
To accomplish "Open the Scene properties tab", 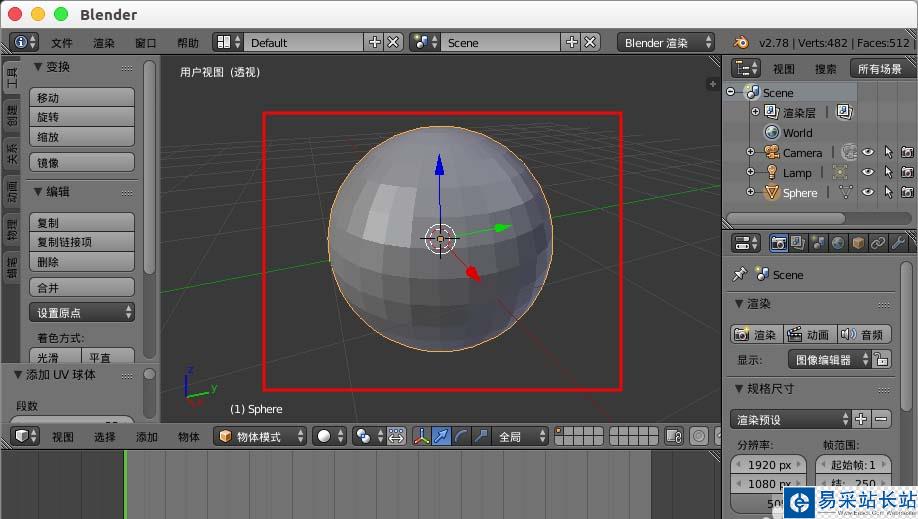I will 818,243.
